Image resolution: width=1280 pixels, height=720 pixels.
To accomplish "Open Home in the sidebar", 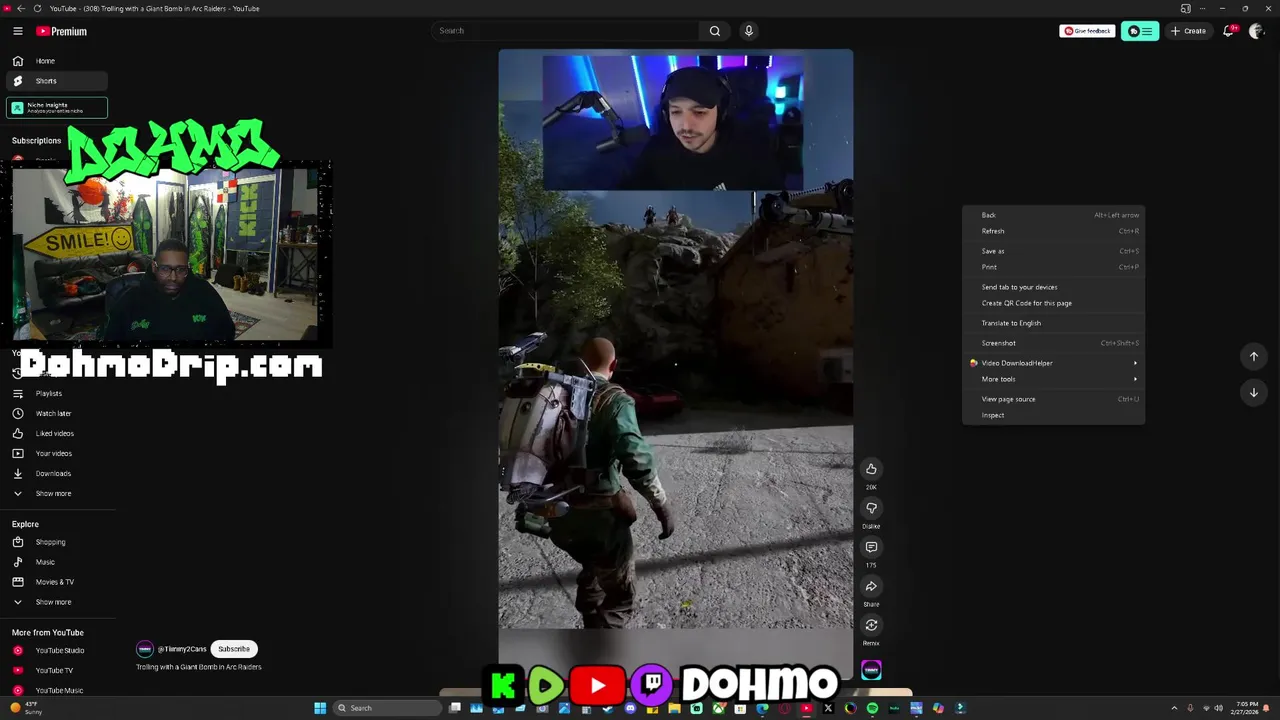I will tap(56, 61).
